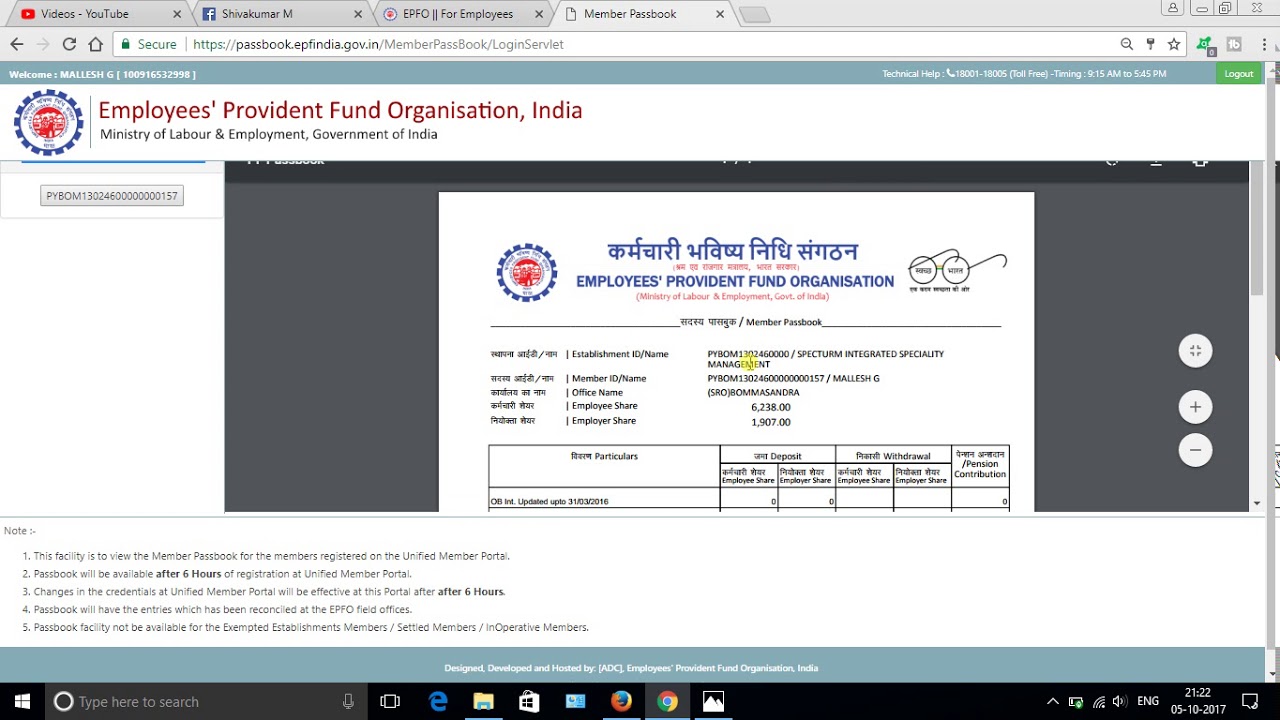
Task: Open the volume control in system tray
Action: [1118, 701]
